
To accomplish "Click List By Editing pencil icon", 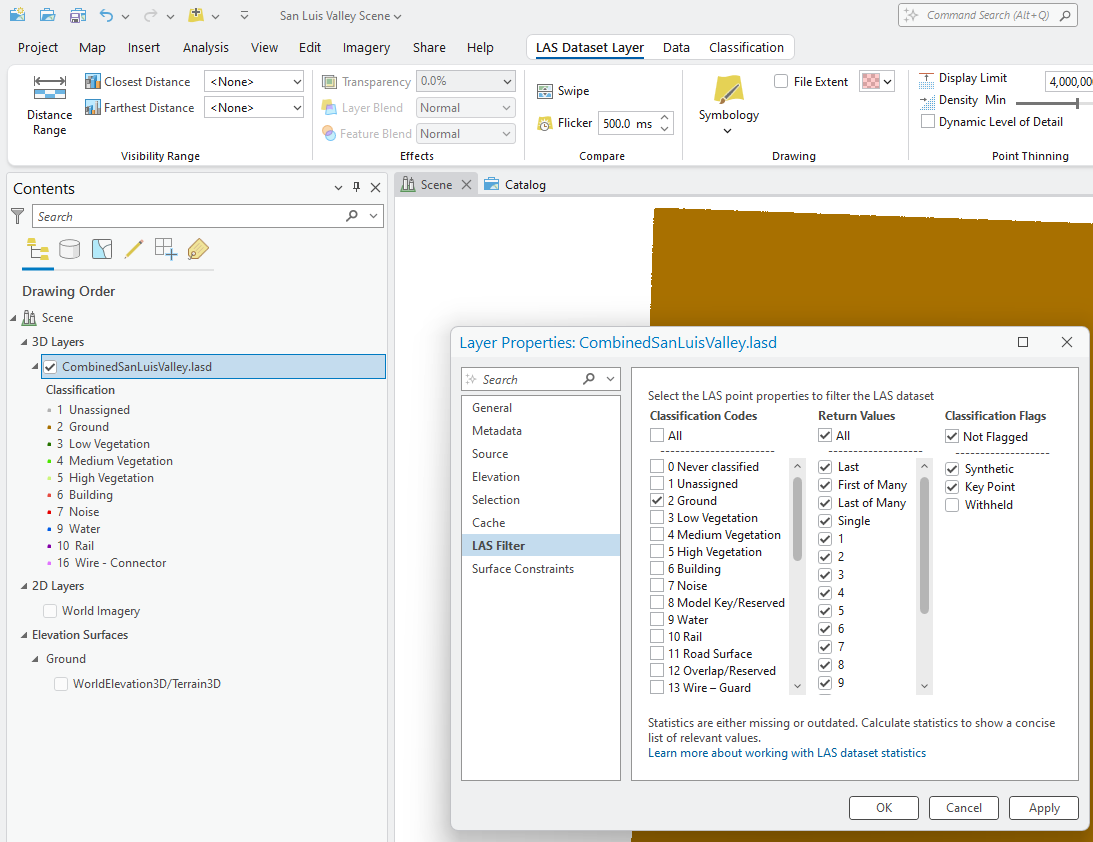I will click(134, 249).
